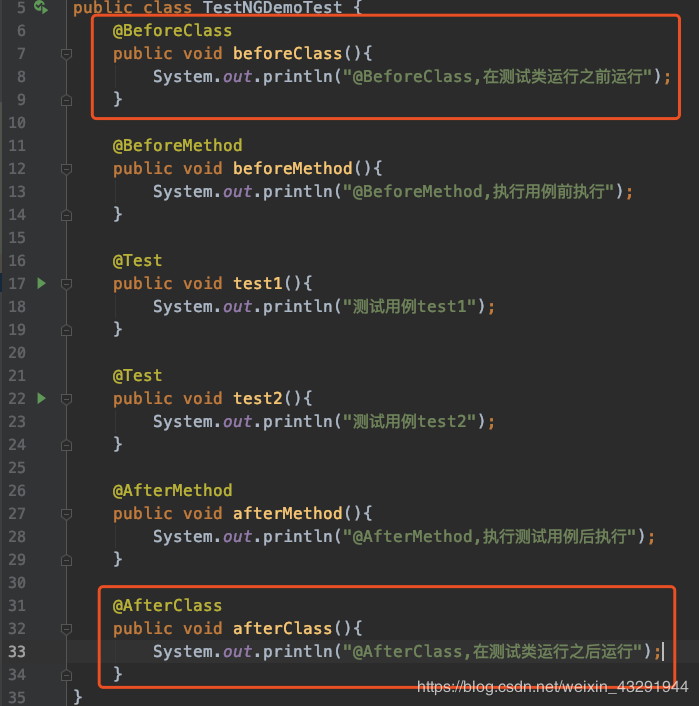The height and width of the screenshot is (706, 699).
Task: Click fold end marker on line 34
Action: tap(66, 675)
